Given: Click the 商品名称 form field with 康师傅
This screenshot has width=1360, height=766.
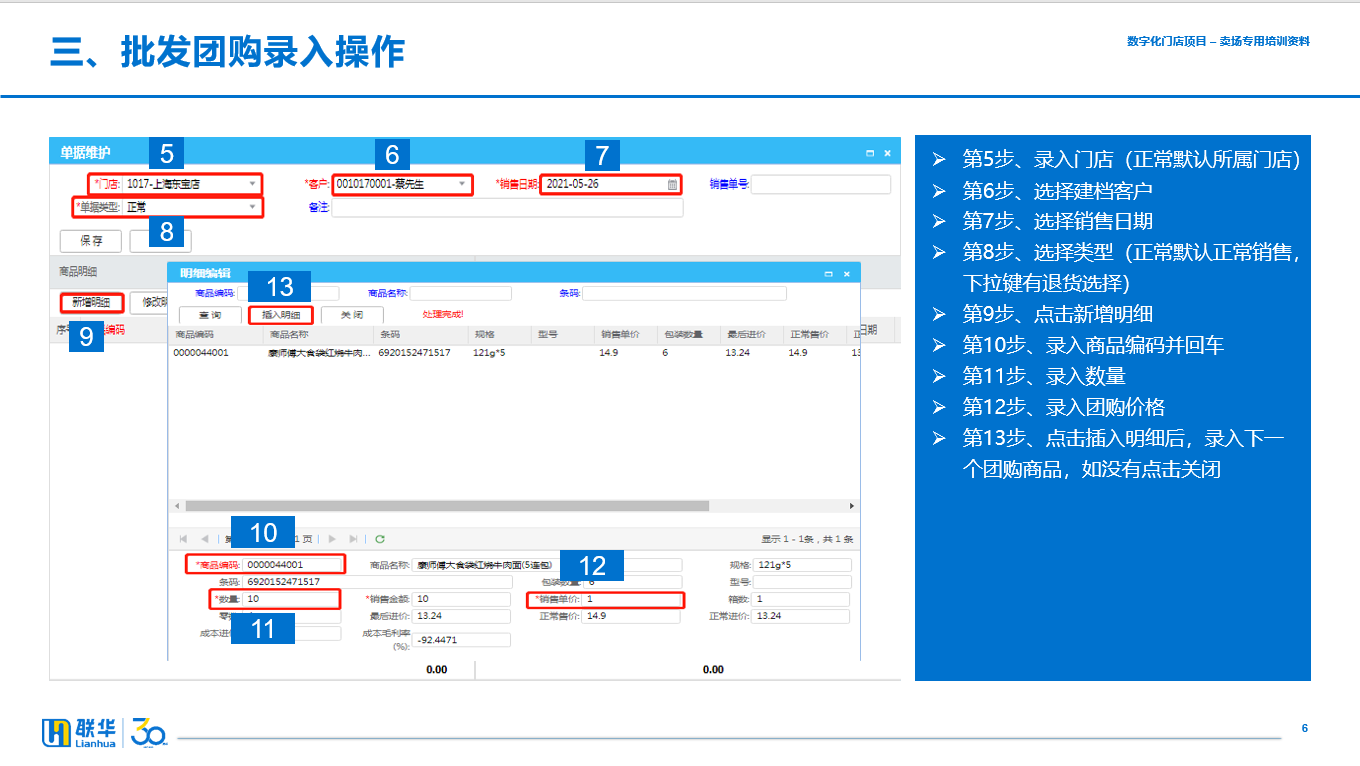Looking at the screenshot, I should [x=548, y=565].
